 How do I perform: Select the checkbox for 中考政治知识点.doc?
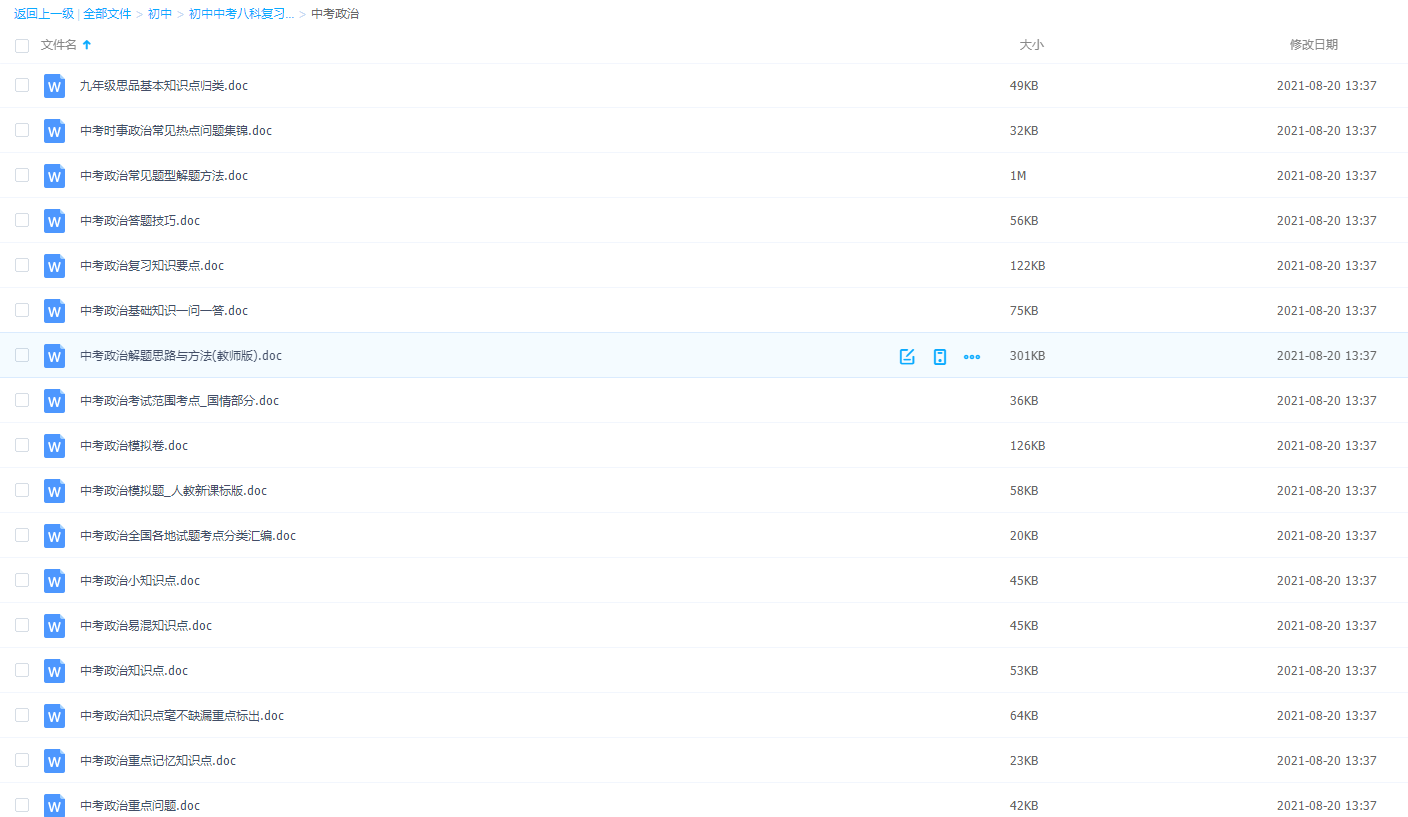pyautogui.click(x=22, y=670)
